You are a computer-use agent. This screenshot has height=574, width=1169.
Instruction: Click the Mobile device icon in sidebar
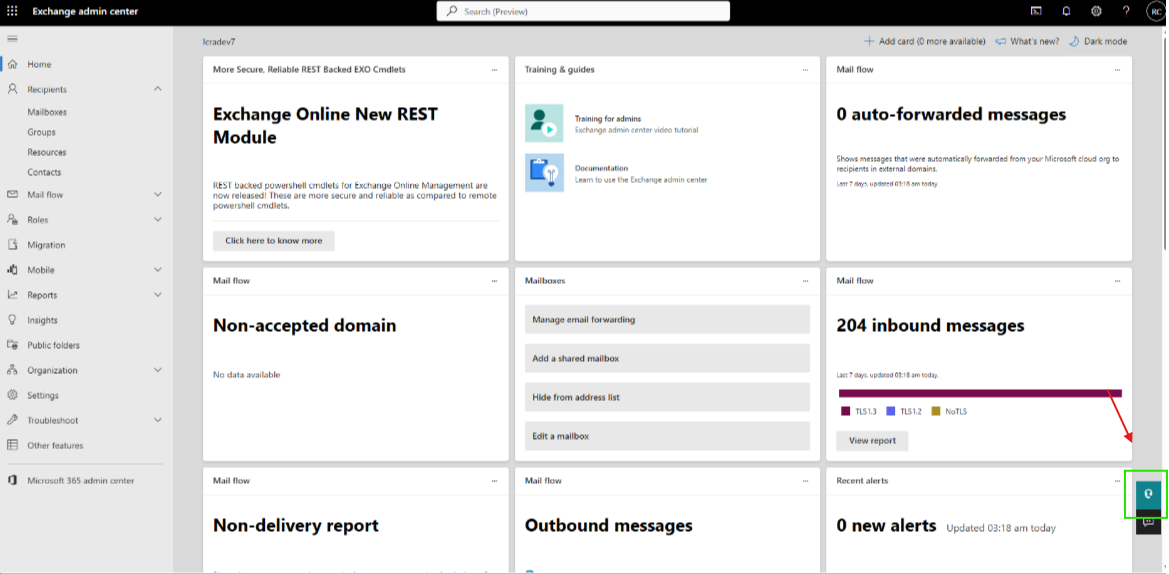tap(12, 270)
